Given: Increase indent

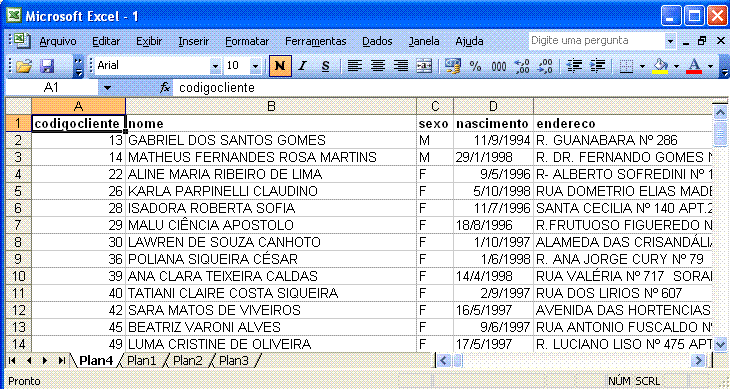Looking at the screenshot, I should 597,67.
